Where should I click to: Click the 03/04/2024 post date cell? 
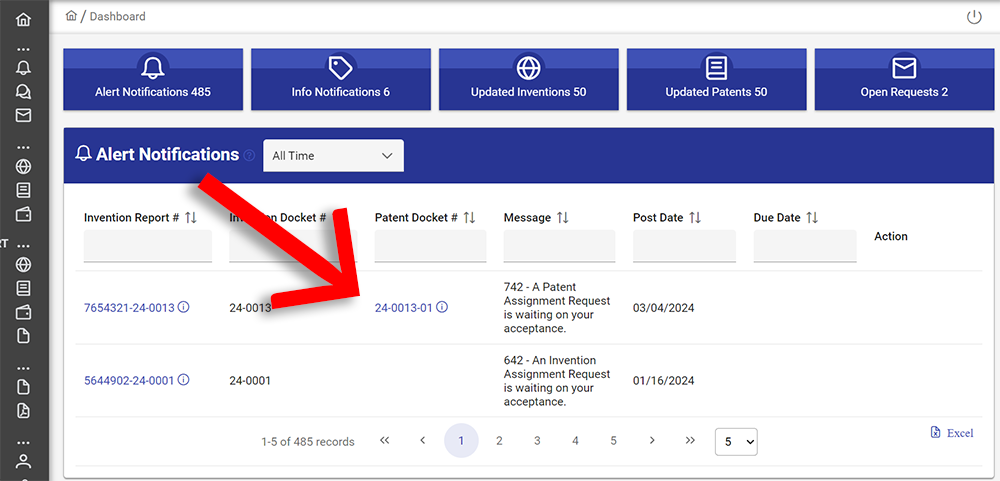(663, 308)
